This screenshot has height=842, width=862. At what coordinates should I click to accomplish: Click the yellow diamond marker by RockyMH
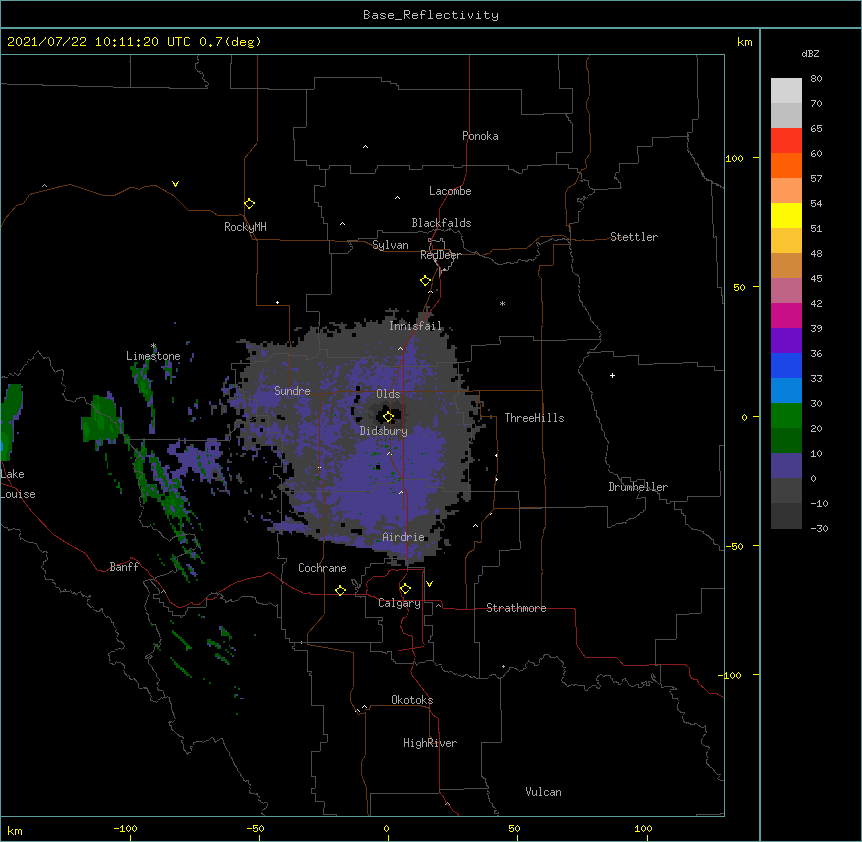(249, 203)
